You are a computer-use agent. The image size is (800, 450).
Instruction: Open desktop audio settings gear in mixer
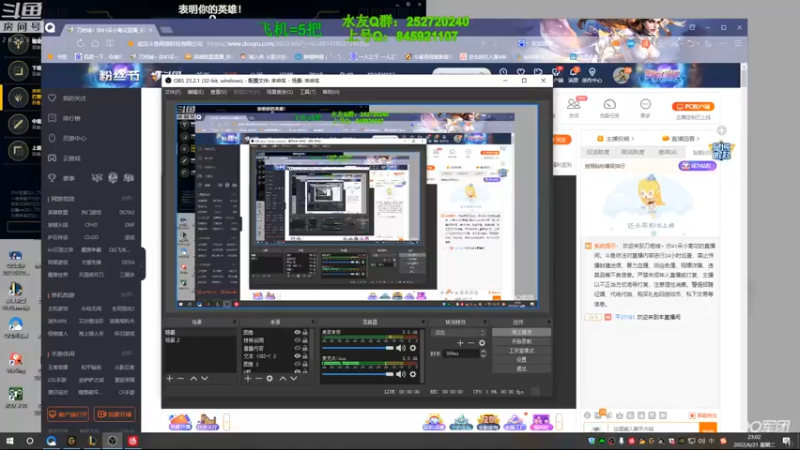(413, 348)
